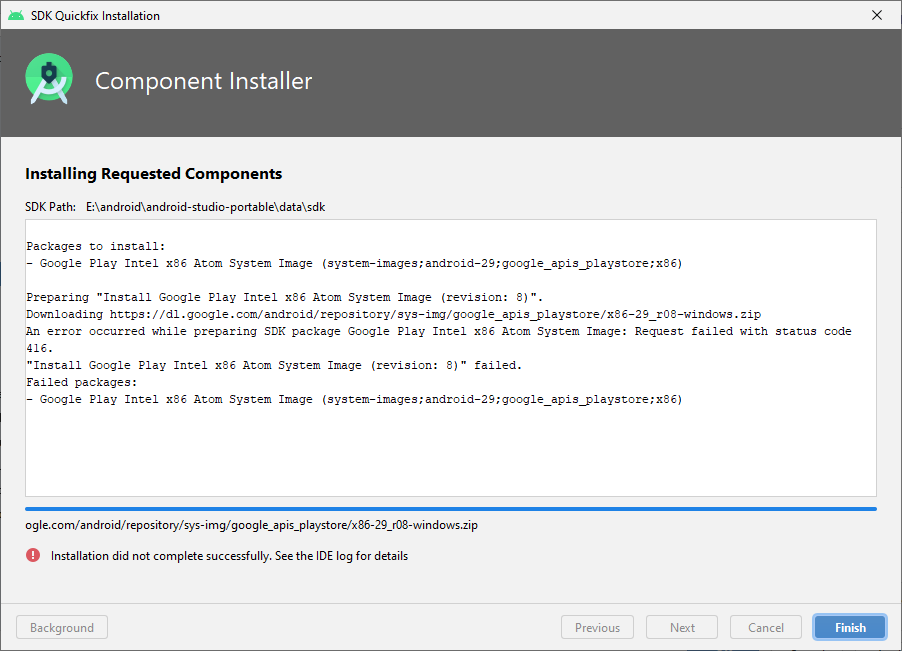The image size is (902, 651).
Task: Click the Android Studio logo in header
Action: 49,79
